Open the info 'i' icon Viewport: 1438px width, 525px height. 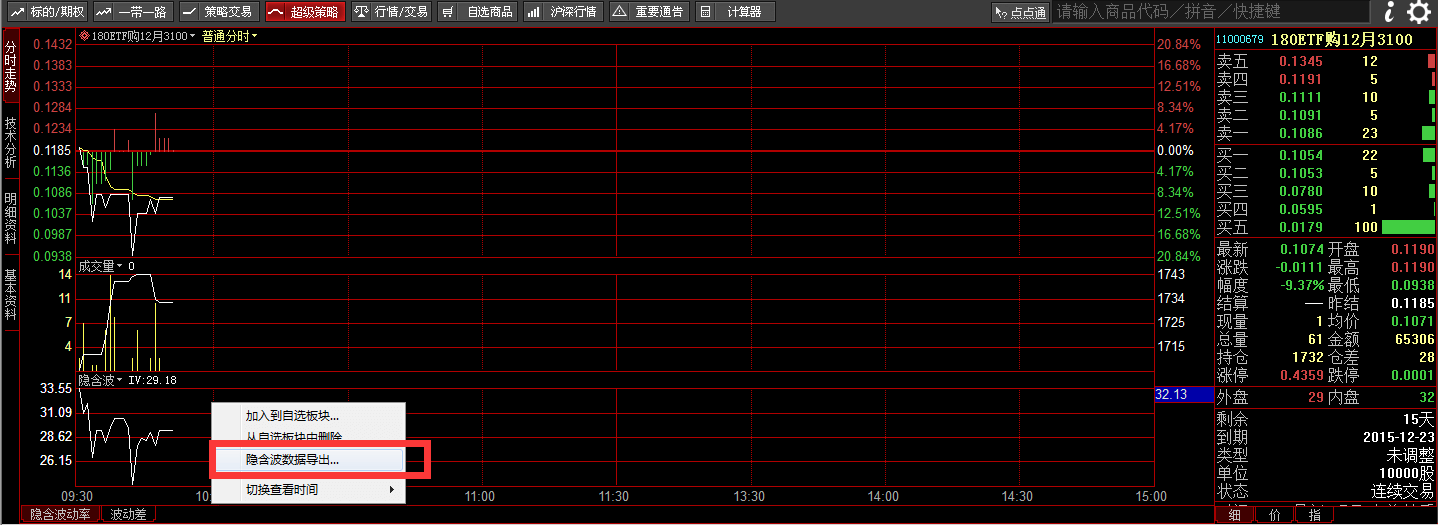[1390, 12]
